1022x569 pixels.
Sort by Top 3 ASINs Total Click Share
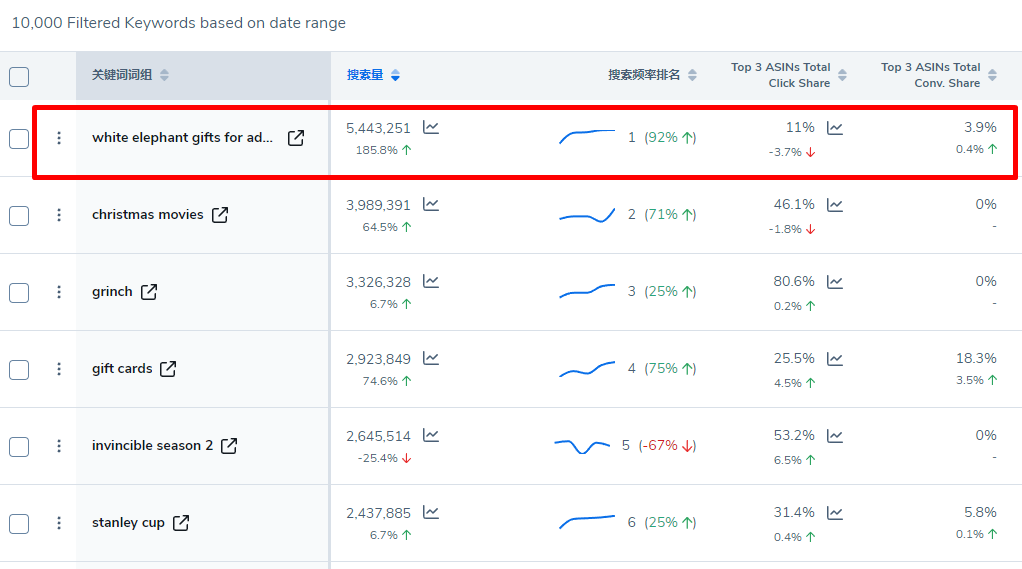pos(842,76)
